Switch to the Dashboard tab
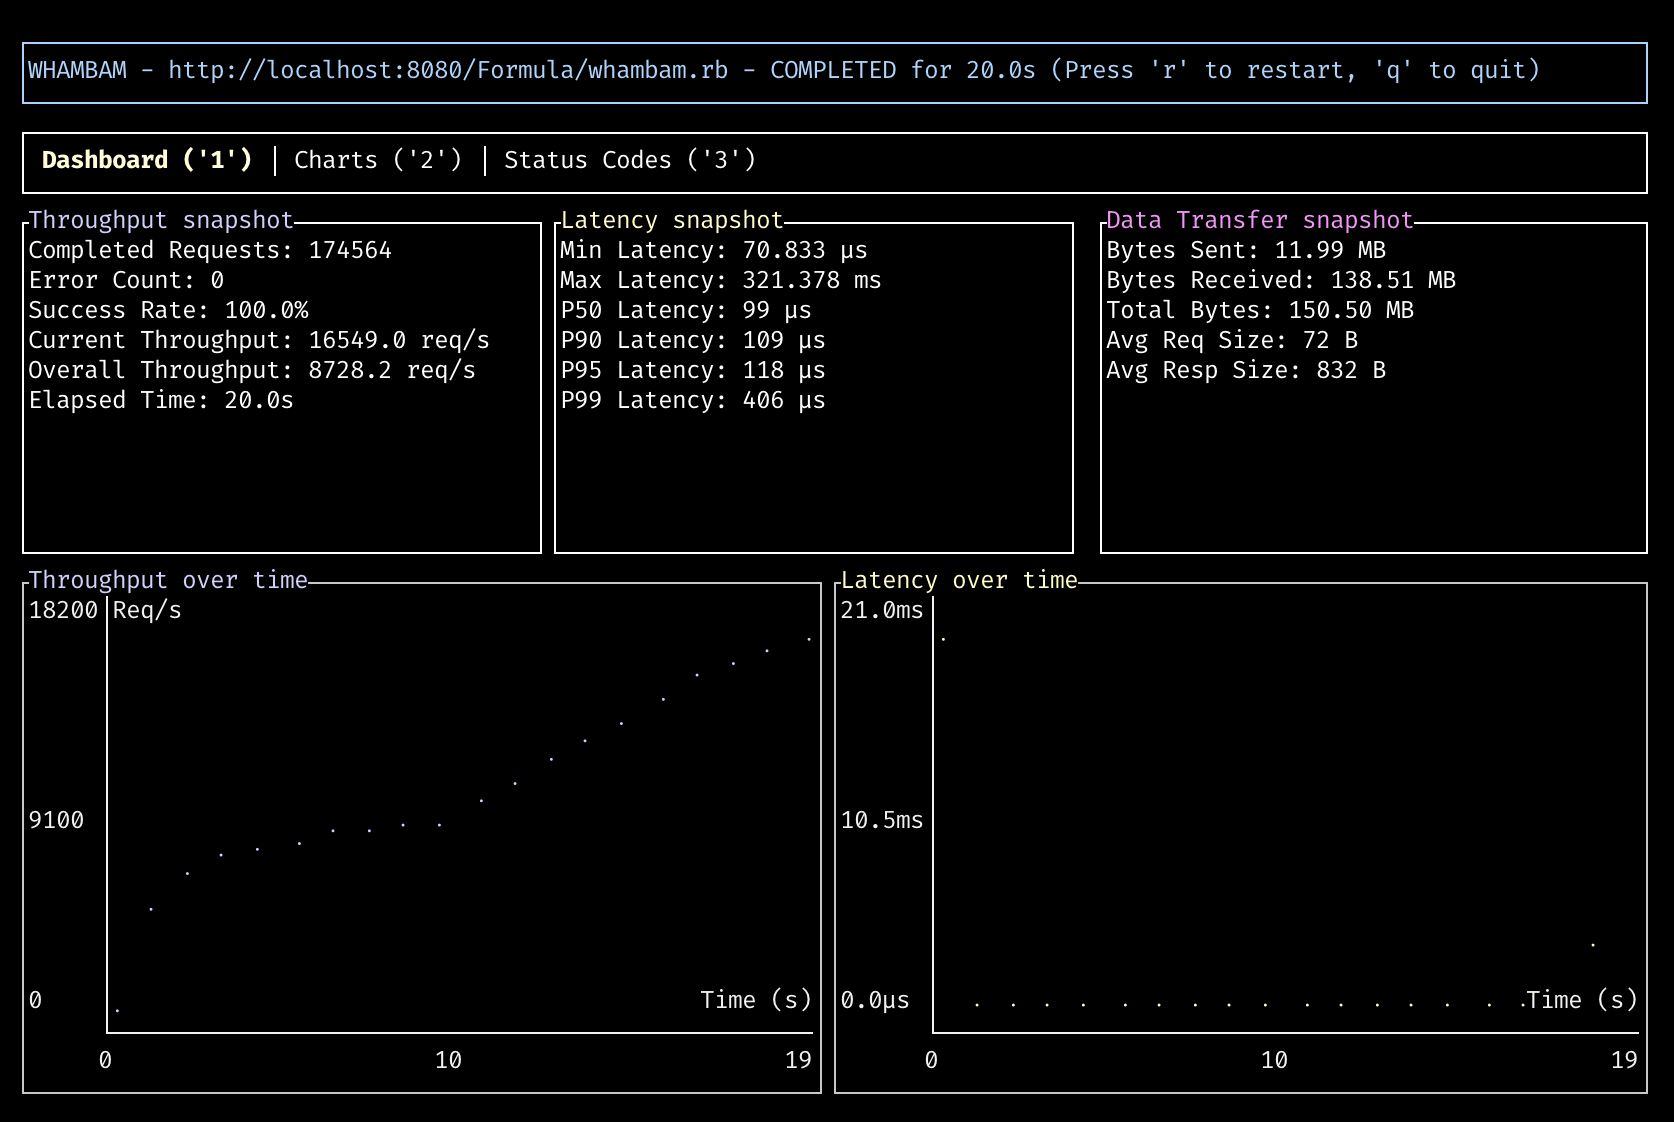The image size is (1674, 1122). click(x=147, y=160)
